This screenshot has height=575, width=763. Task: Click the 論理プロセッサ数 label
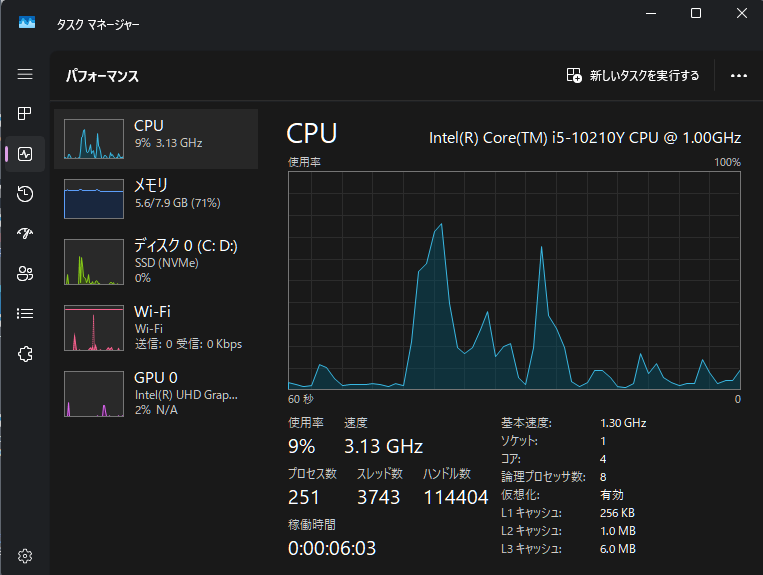[543, 477]
